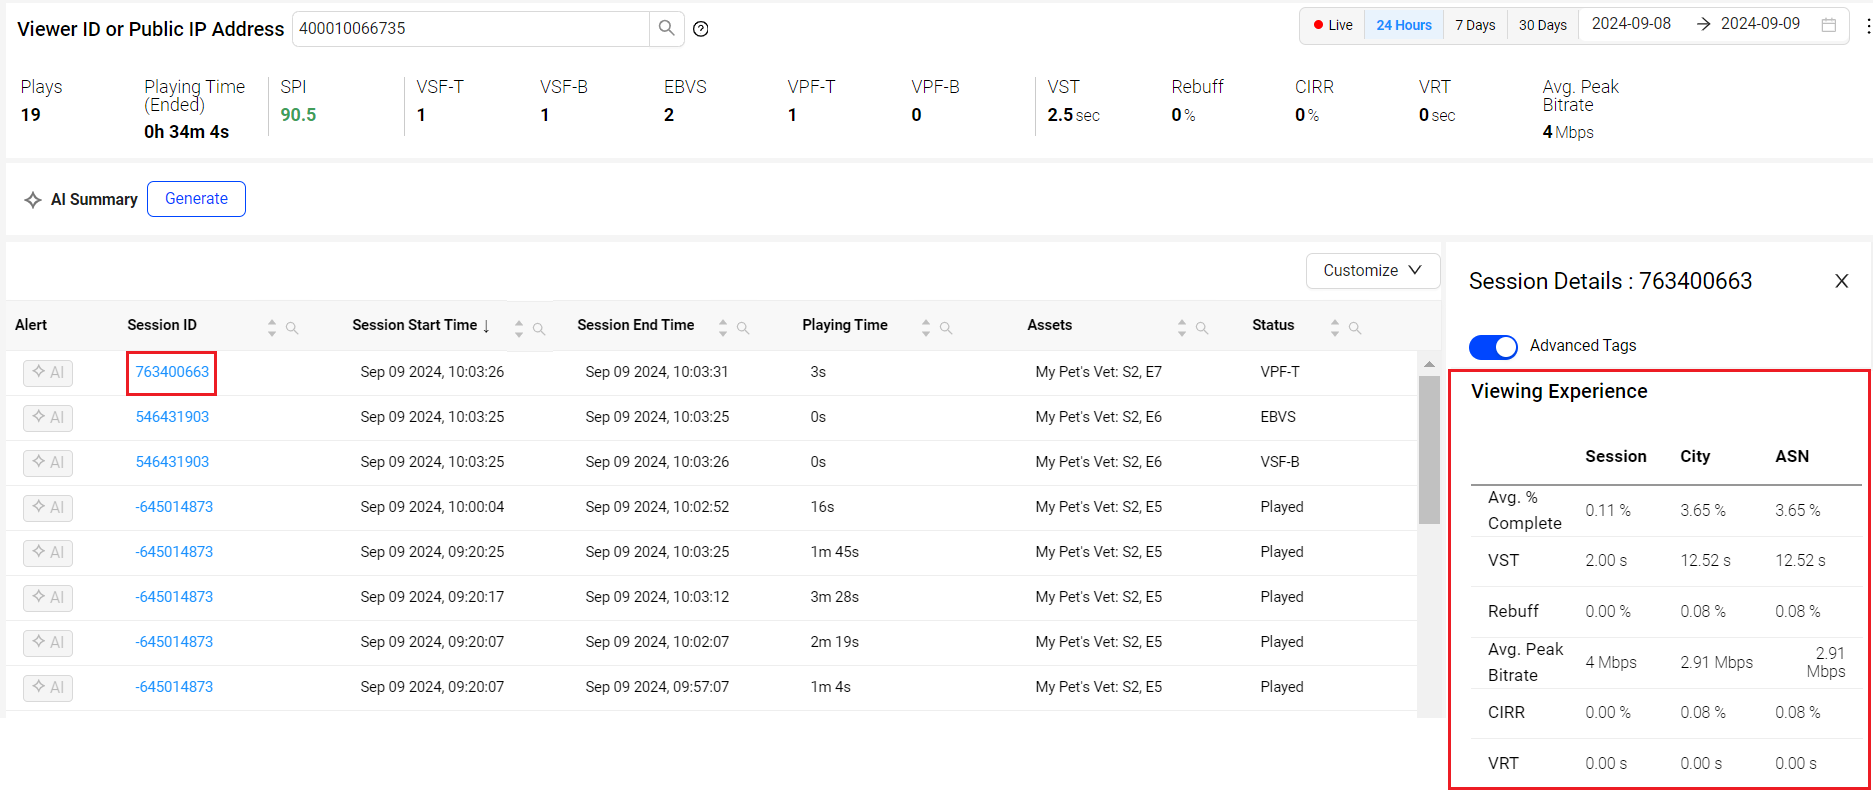Image resolution: width=1873 pixels, height=791 pixels.
Task: Sort the Playing Time column
Action: [926, 327]
